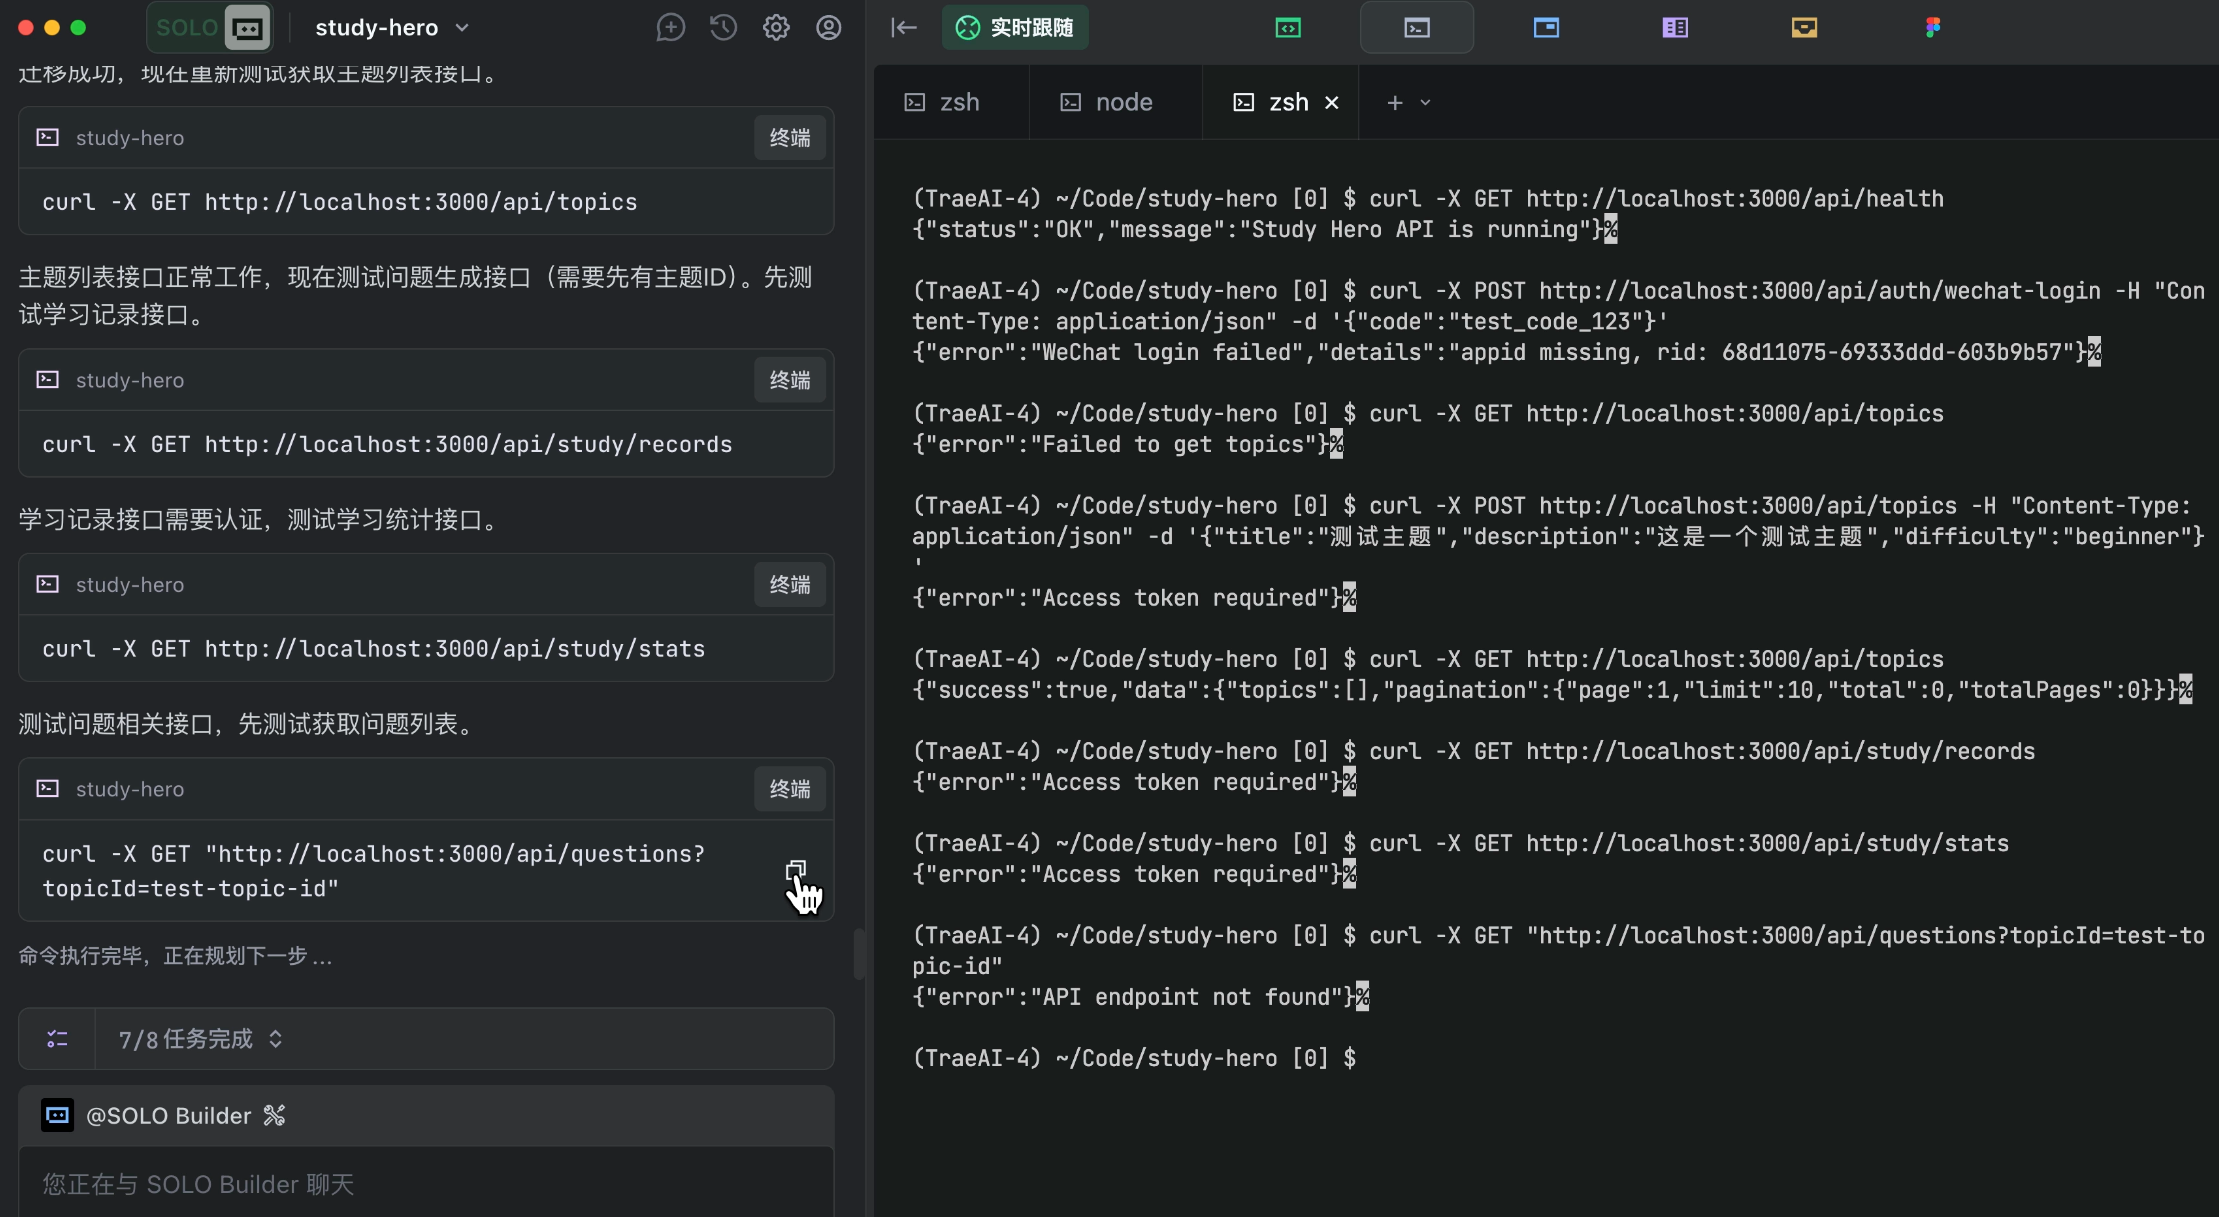Open chat history clock icon

pos(723,28)
